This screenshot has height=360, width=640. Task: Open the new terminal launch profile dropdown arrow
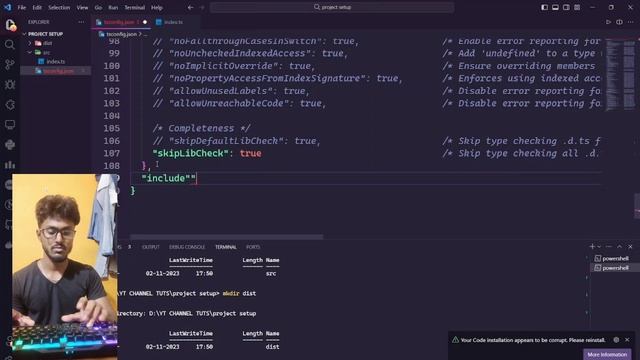click(599, 247)
